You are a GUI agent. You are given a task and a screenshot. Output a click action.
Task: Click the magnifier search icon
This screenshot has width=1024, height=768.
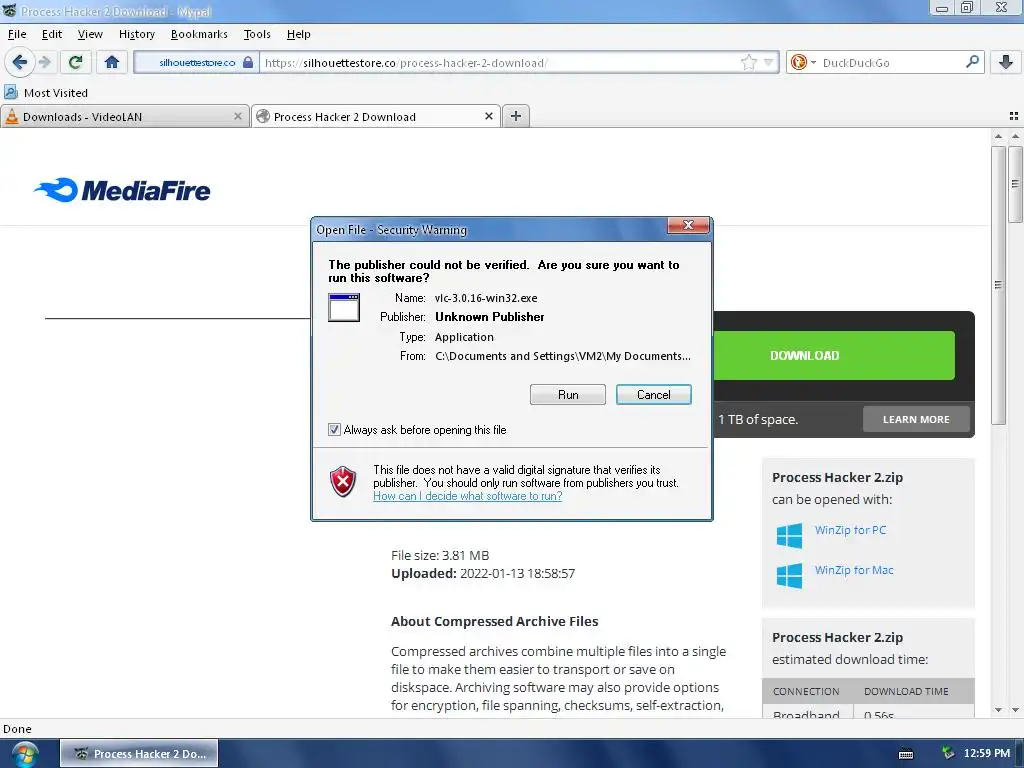(972, 62)
